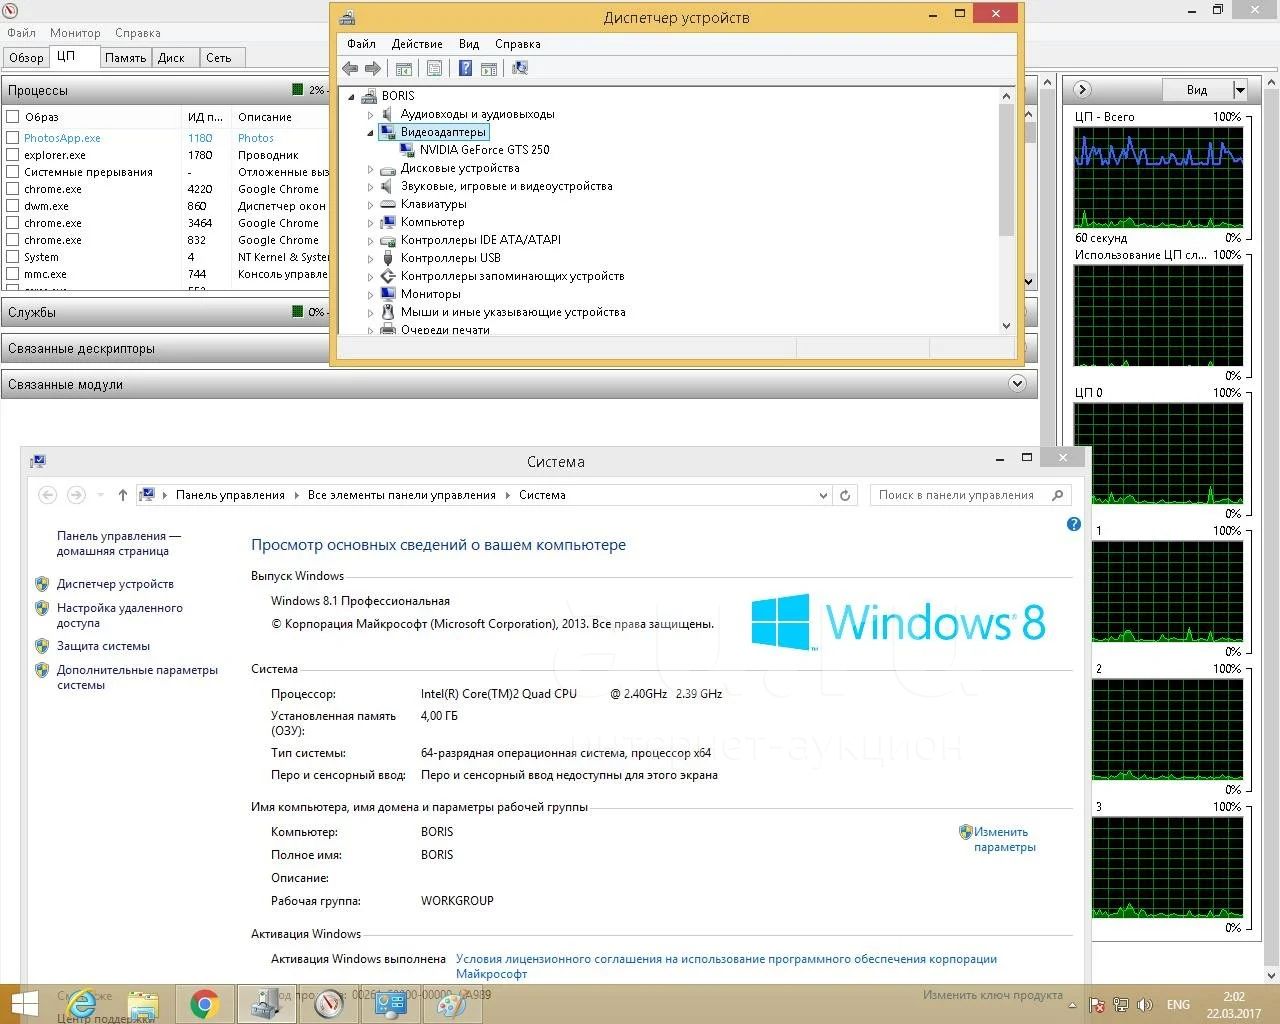The height and width of the screenshot is (1024, 1280).
Task: Click the scroll-down arrow of Device Manager tree
Action: [x=1006, y=326]
